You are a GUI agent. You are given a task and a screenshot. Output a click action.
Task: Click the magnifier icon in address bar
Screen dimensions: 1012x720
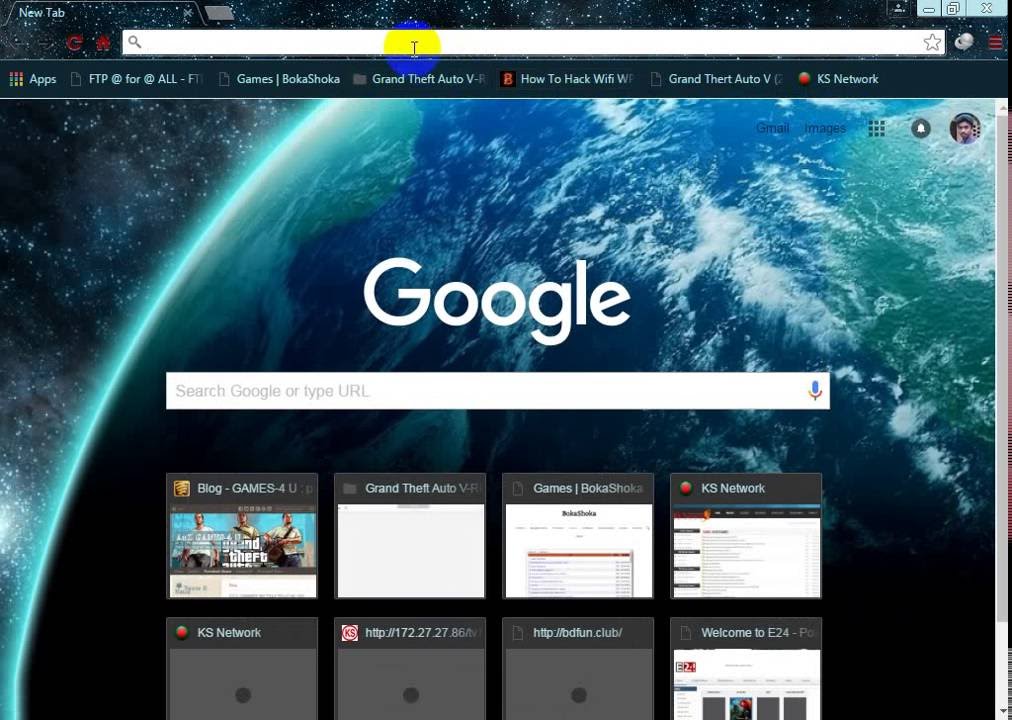[134, 42]
